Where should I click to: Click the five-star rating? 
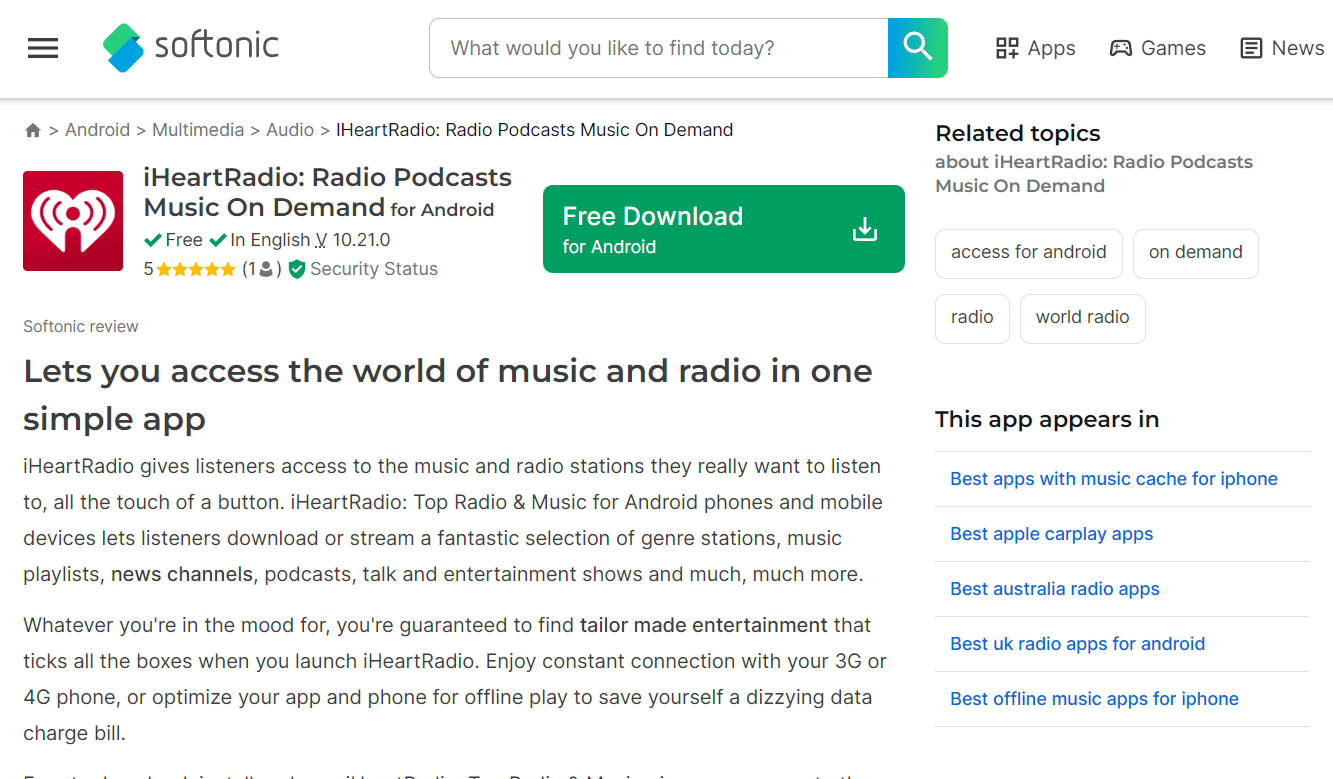point(196,269)
